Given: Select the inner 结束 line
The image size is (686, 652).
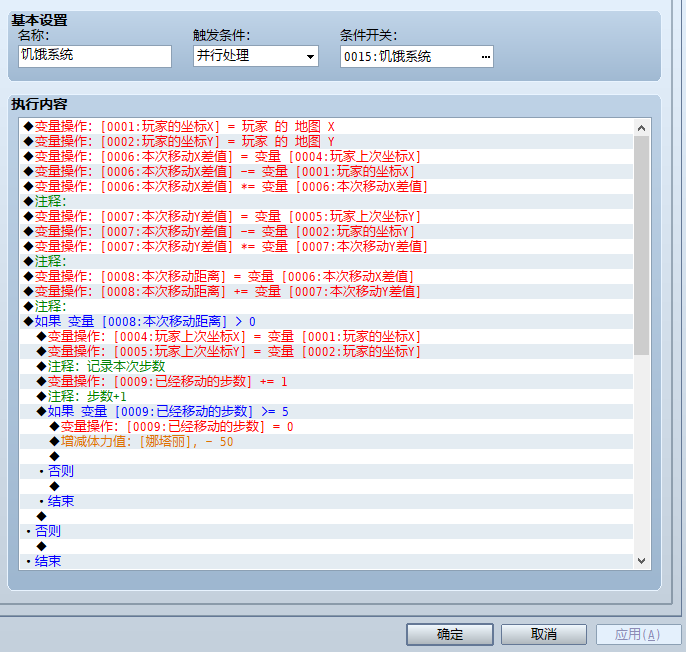Looking at the screenshot, I should pos(326,501).
